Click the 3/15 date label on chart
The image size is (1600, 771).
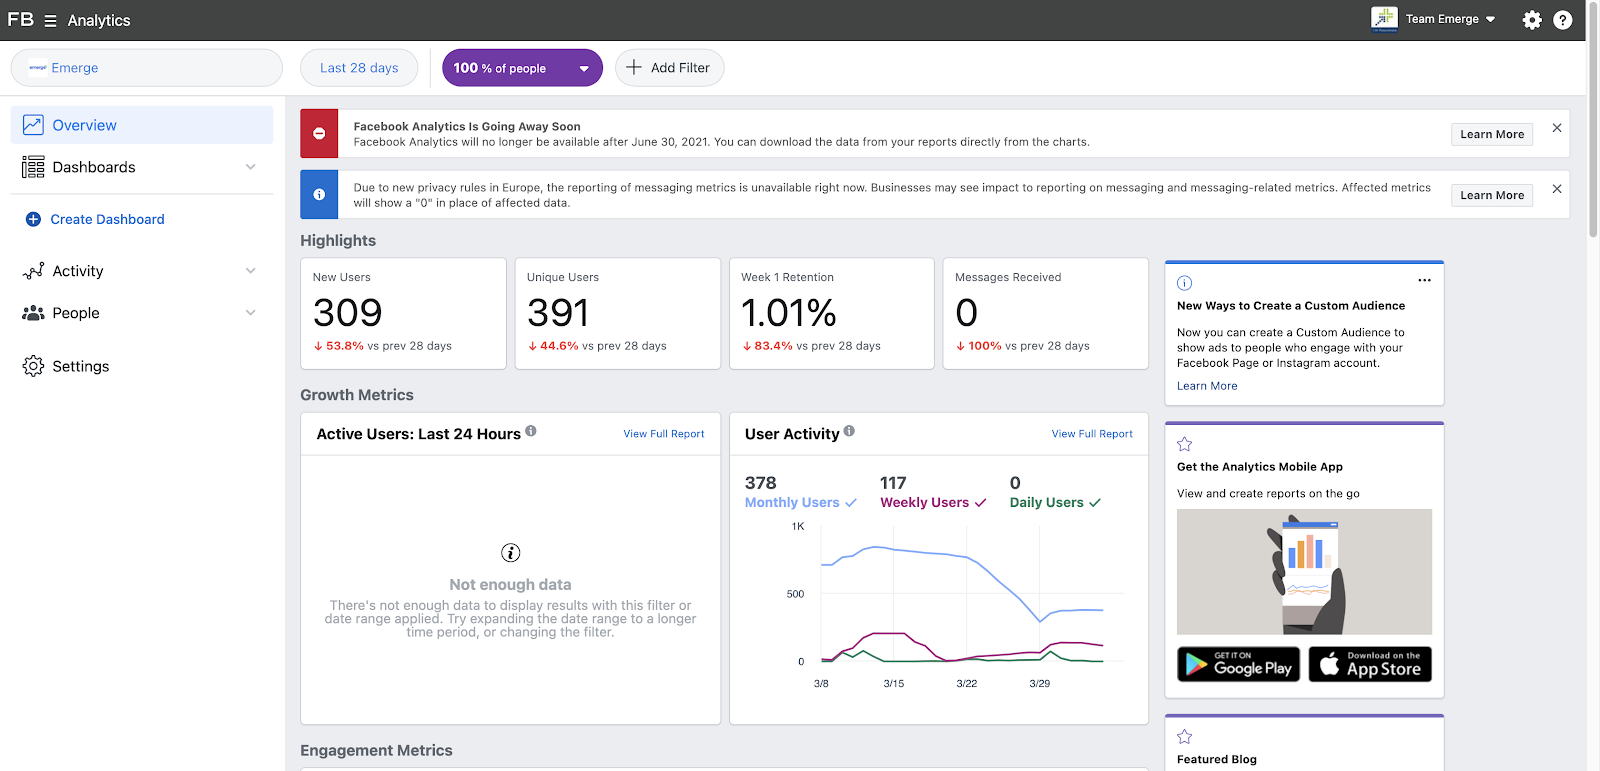pos(894,684)
